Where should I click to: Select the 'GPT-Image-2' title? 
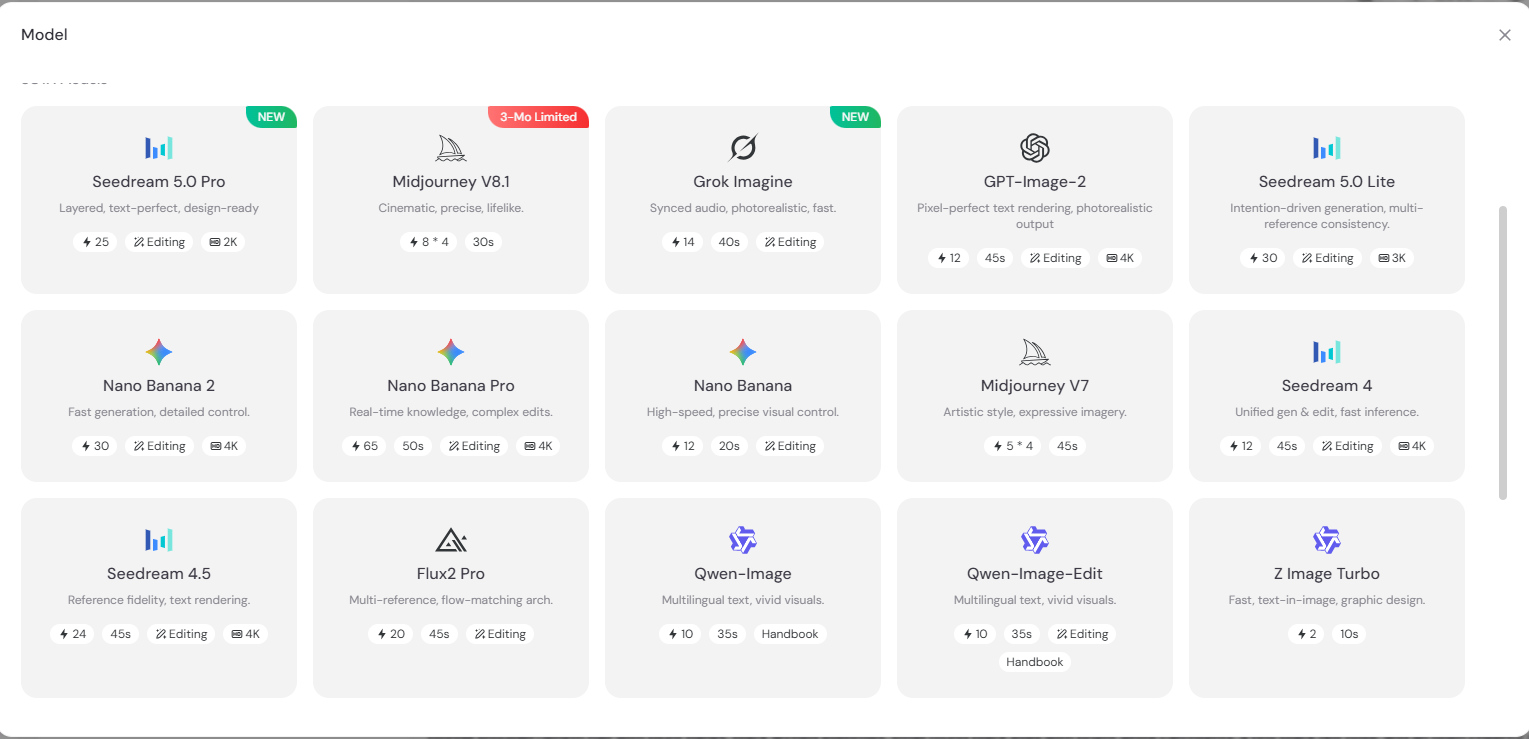pos(1035,182)
